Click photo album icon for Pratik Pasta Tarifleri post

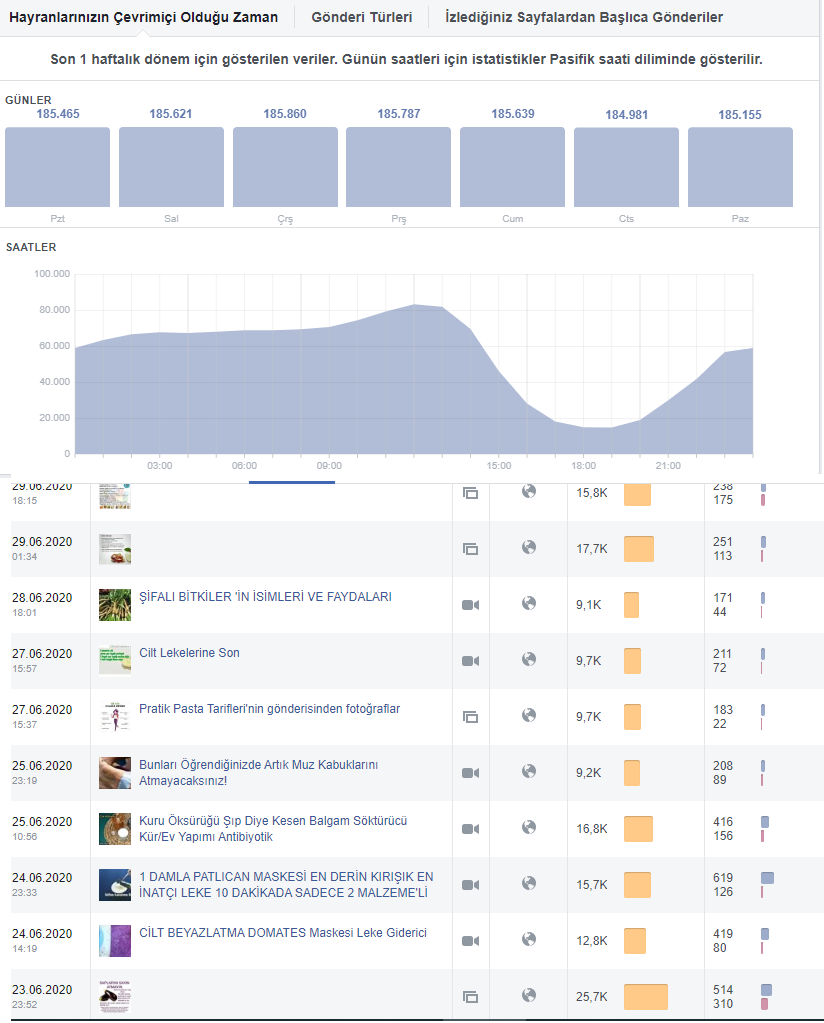470,716
